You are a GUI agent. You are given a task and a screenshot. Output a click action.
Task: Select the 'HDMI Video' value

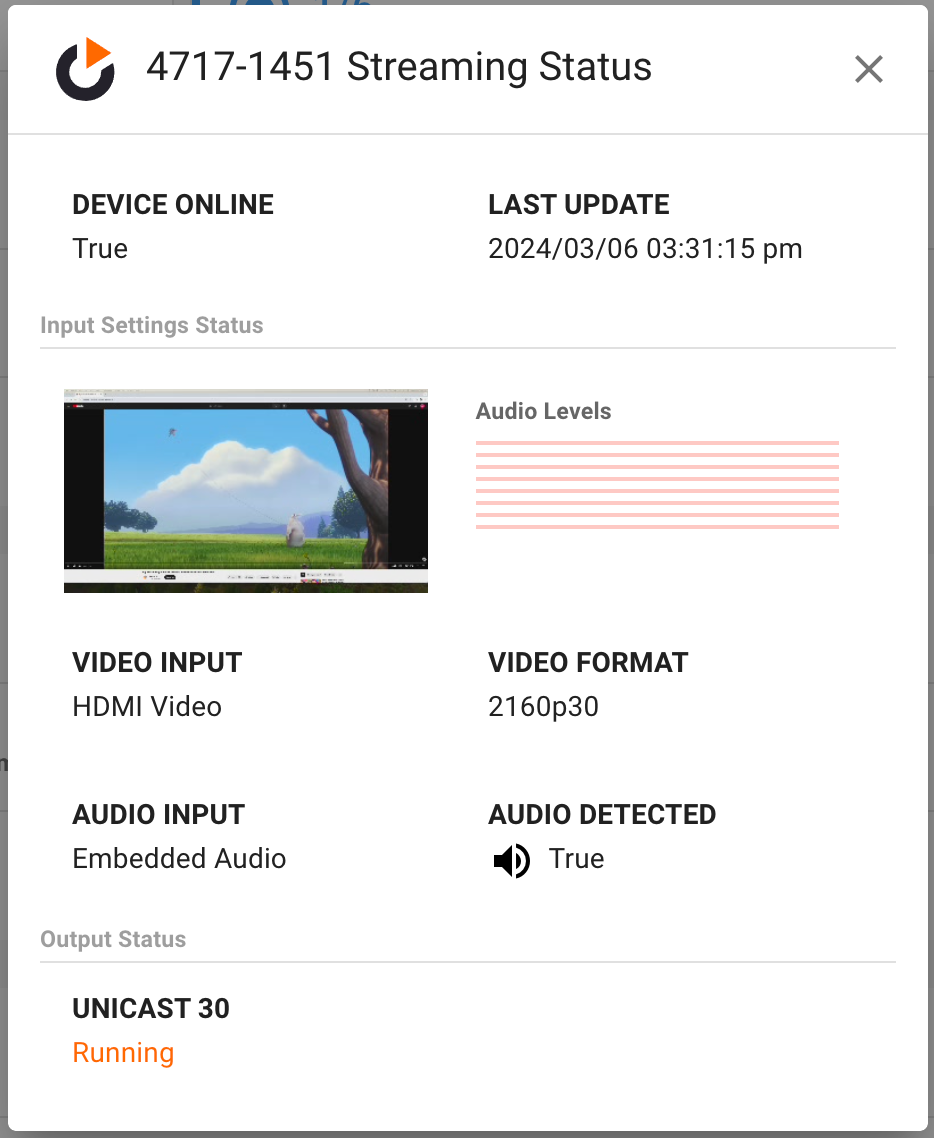tap(147, 707)
